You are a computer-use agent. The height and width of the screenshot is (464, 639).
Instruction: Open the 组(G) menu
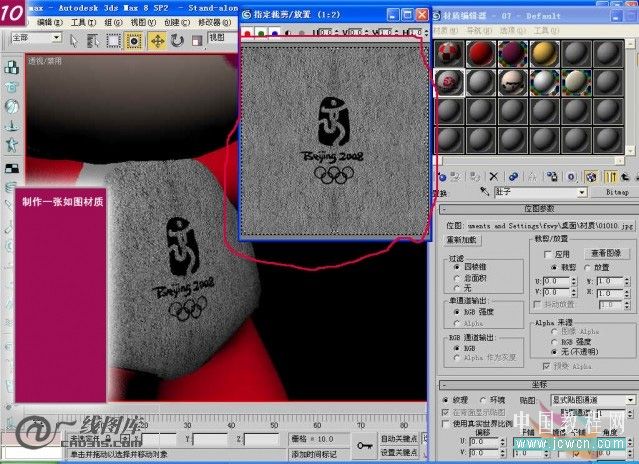[x=113, y=22]
